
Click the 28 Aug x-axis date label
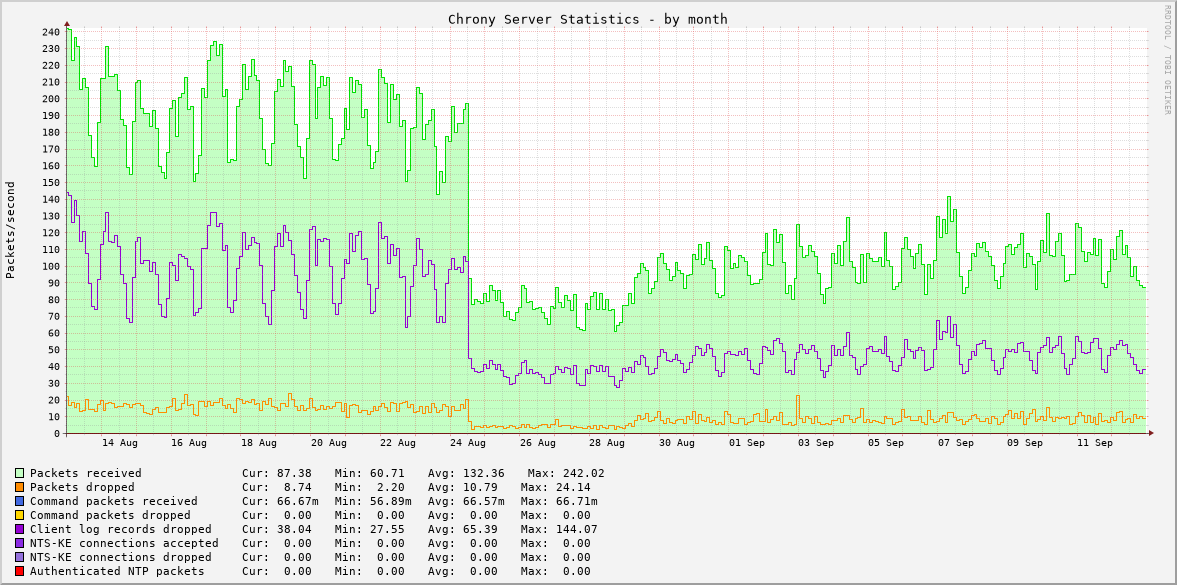607,443
